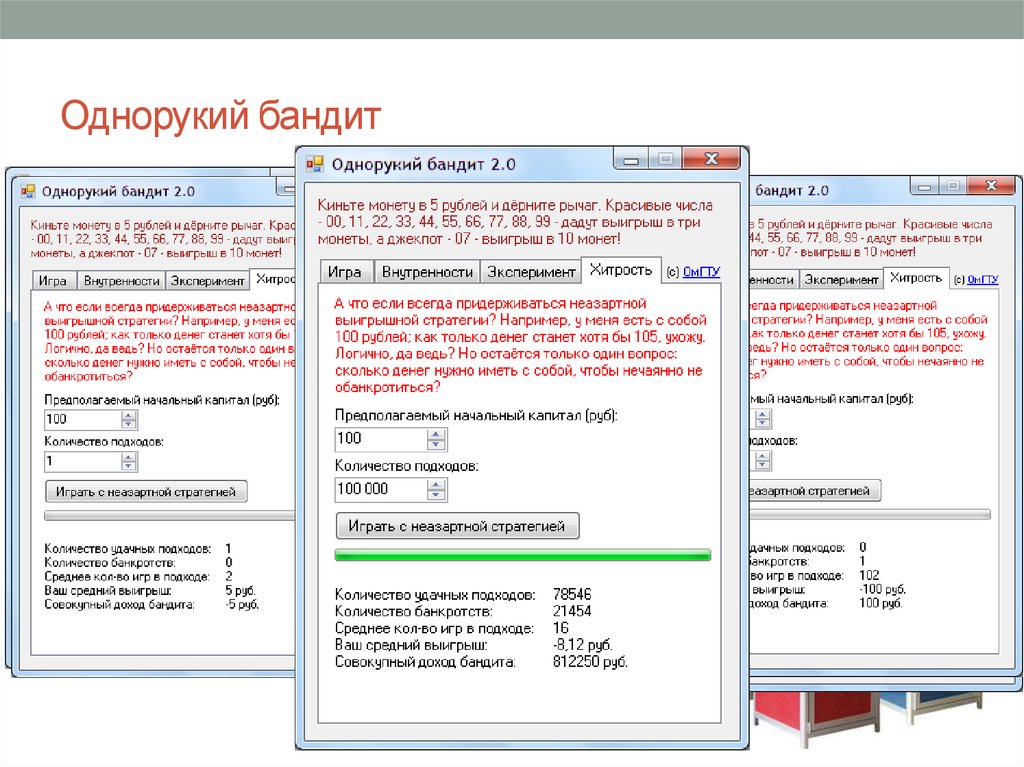This screenshot has width=1024, height=767.
Task: Select the Хитрость tab in the front window
Action: coord(621,270)
